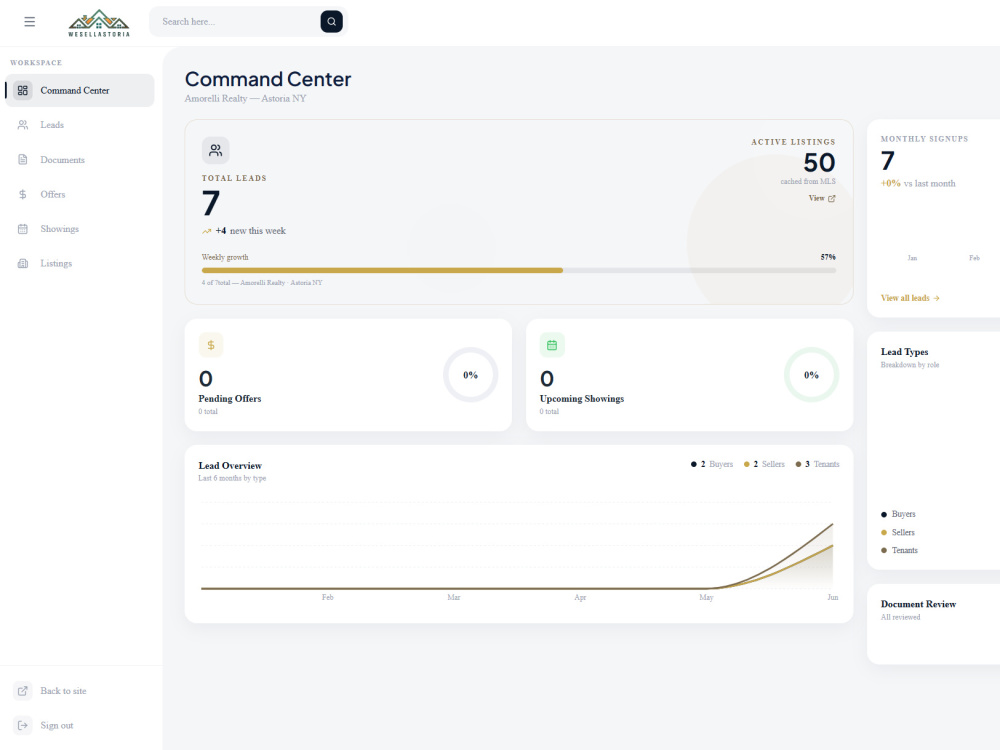Click the Upcoming Showings 0% ring

coord(811,375)
